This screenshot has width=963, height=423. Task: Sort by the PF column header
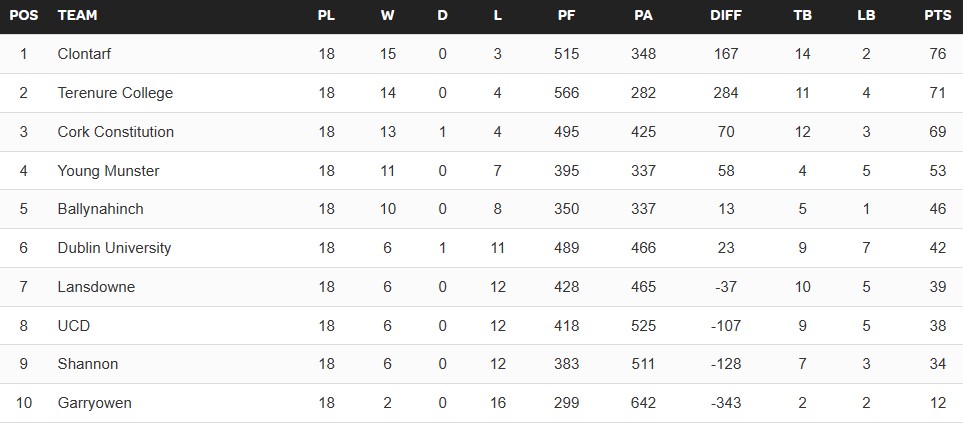[x=566, y=16]
